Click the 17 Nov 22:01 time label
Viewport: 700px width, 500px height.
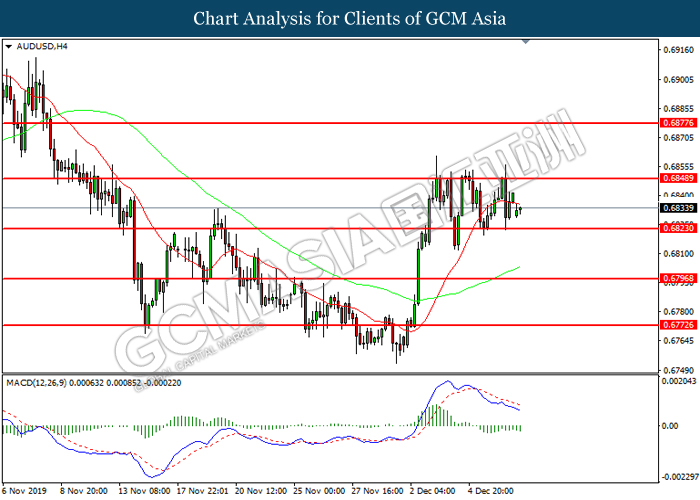[x=203, y=491]
